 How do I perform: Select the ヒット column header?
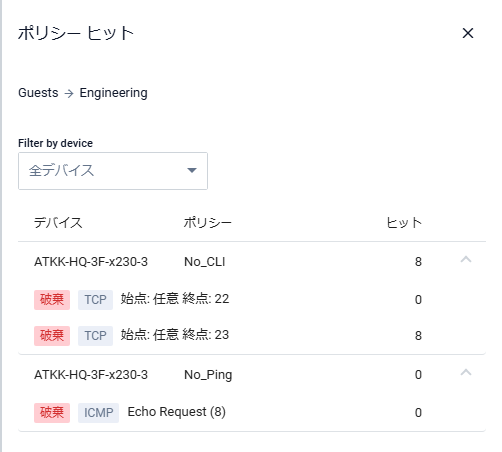coord(404,223)
